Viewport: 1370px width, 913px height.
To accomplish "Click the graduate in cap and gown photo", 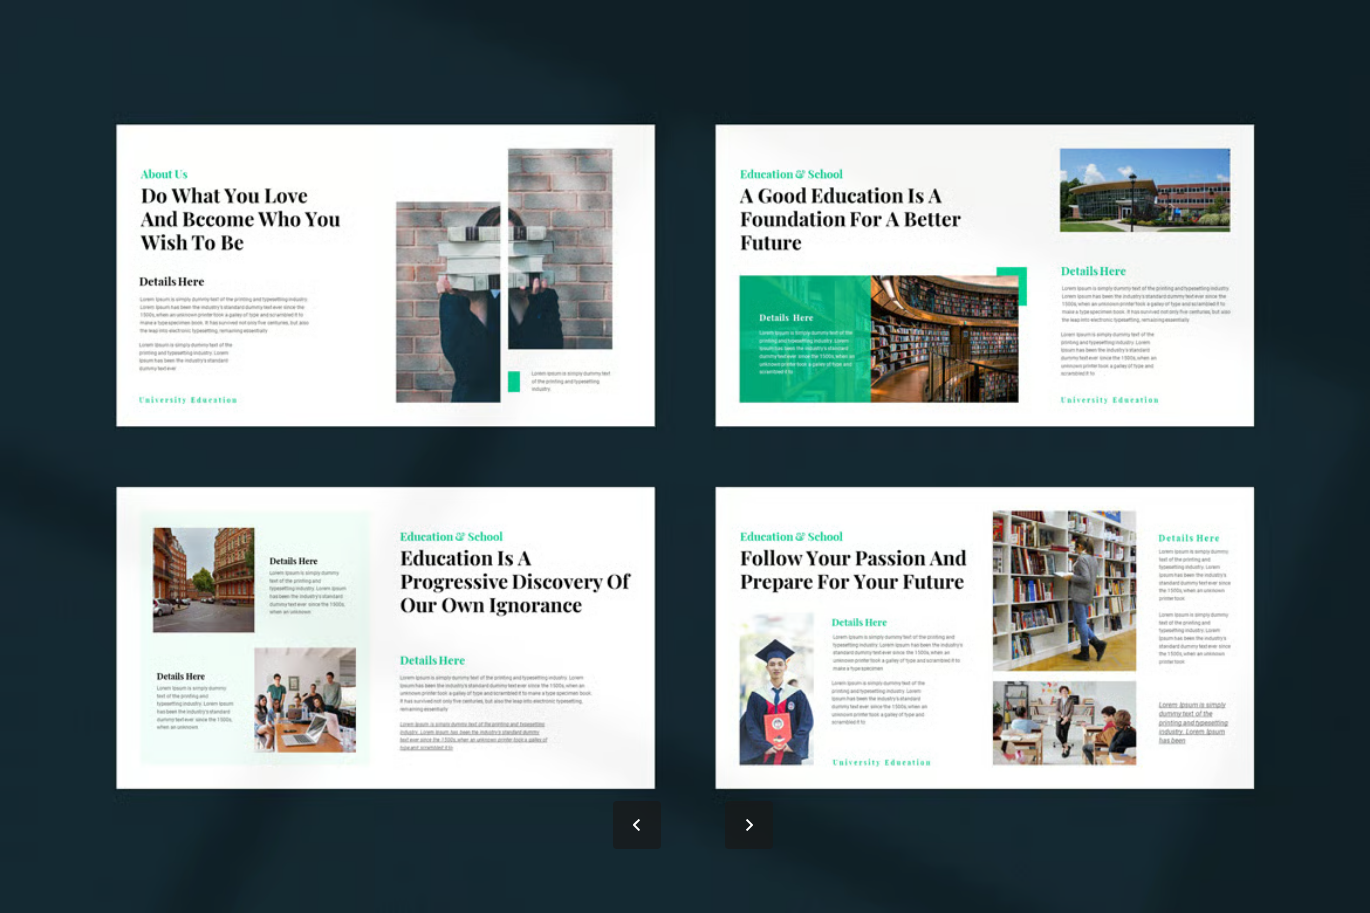I will click(x=776, y=690).
